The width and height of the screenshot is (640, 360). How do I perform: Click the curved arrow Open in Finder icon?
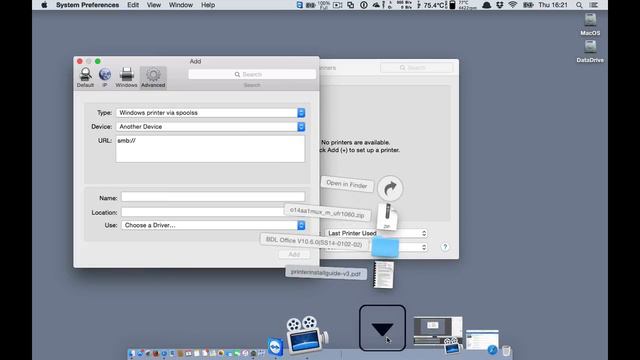tap(390, 188)
